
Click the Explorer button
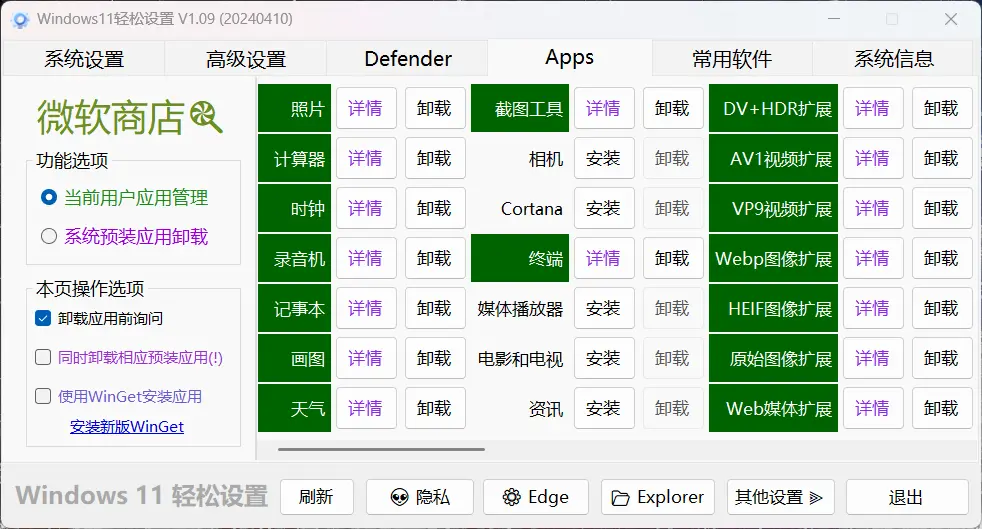(658, 497)
